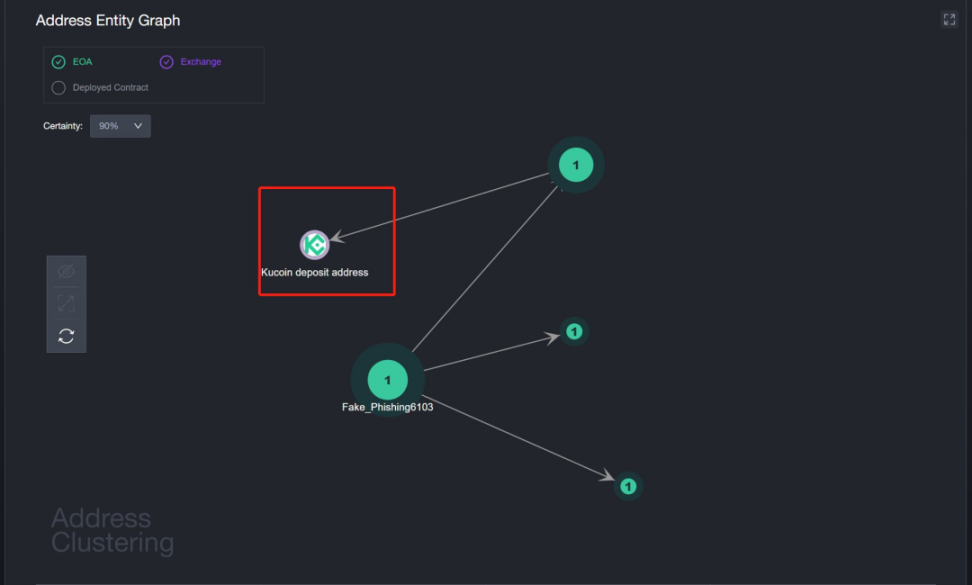Toggle the EOA filter checkbox
The width and height of the screenshot is (972, 585).
(x=58, y=62)
